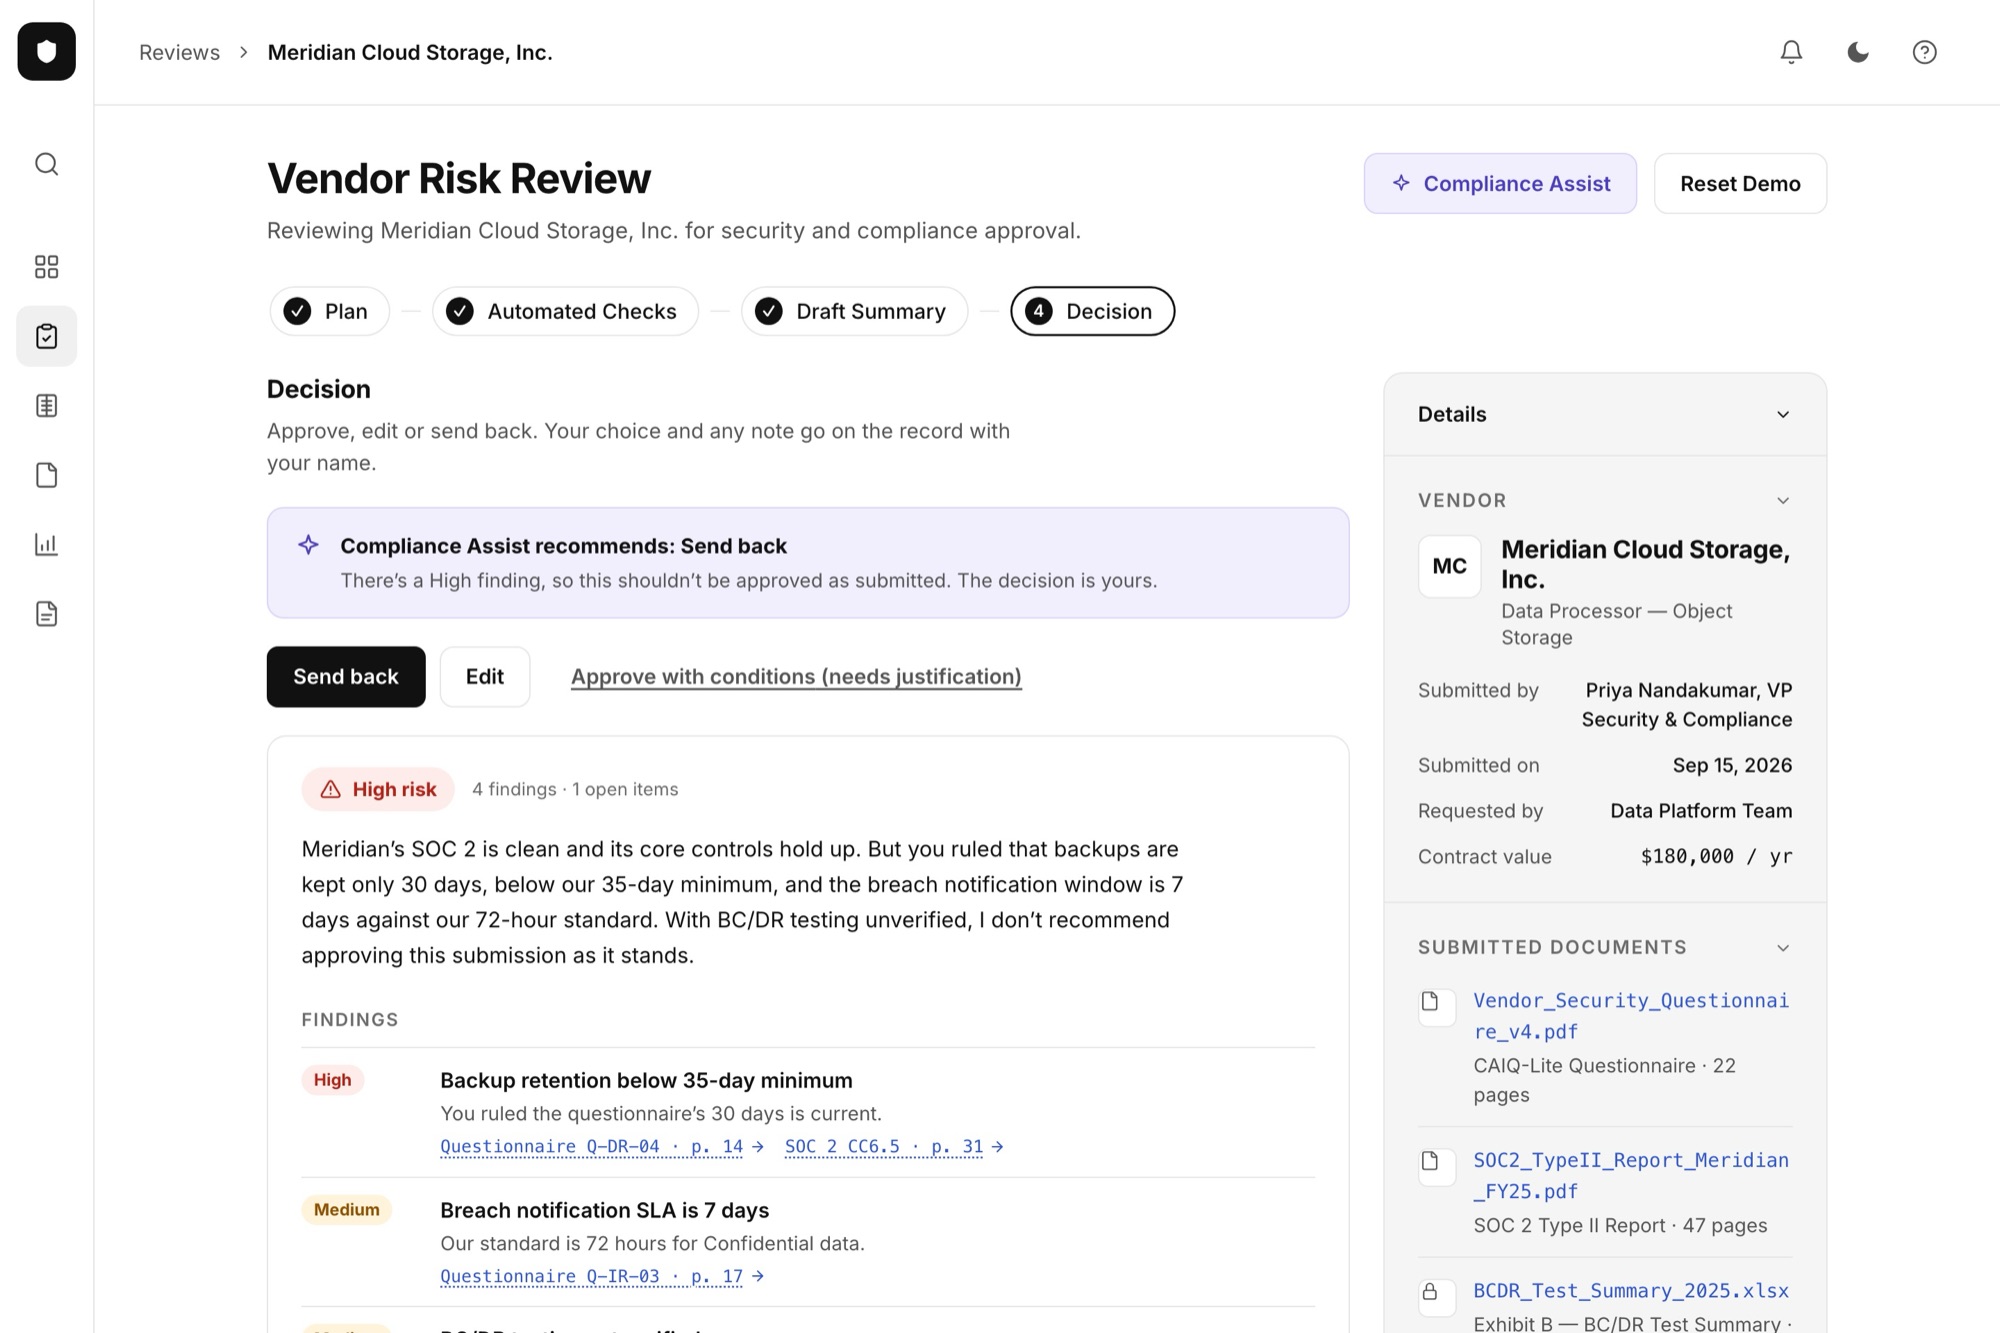Go to the Plan step

[x=329, y=311]
